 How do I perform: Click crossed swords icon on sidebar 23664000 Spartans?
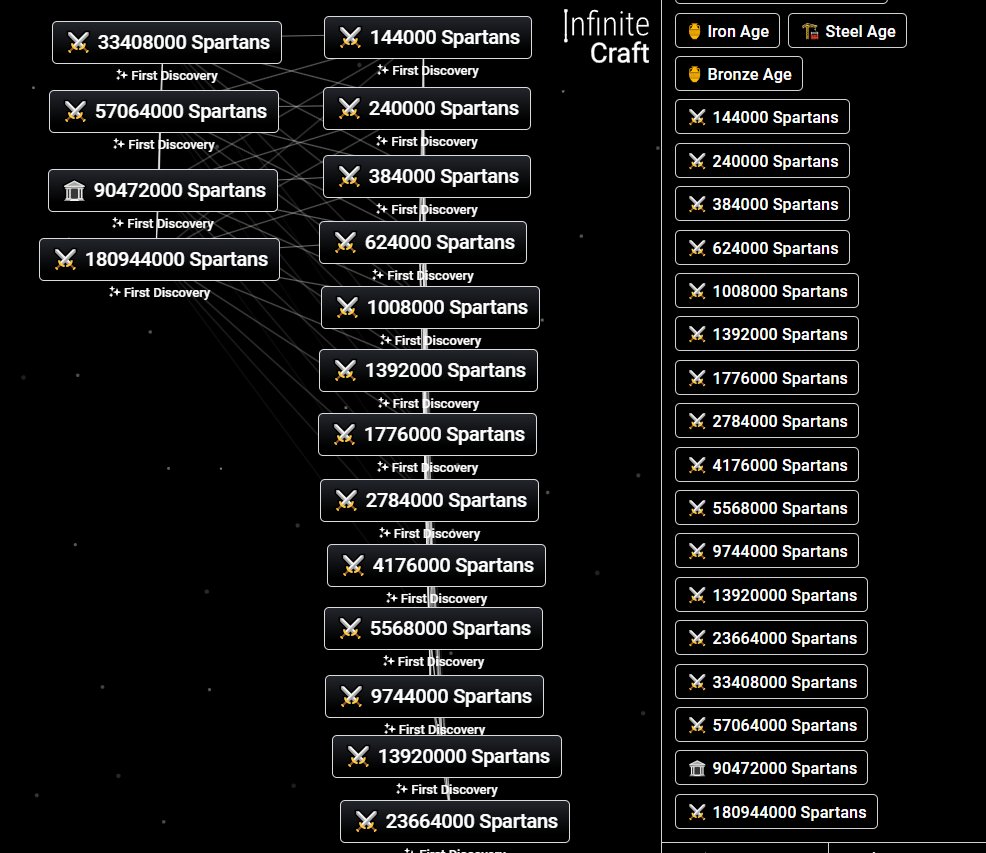pos(697,638)
